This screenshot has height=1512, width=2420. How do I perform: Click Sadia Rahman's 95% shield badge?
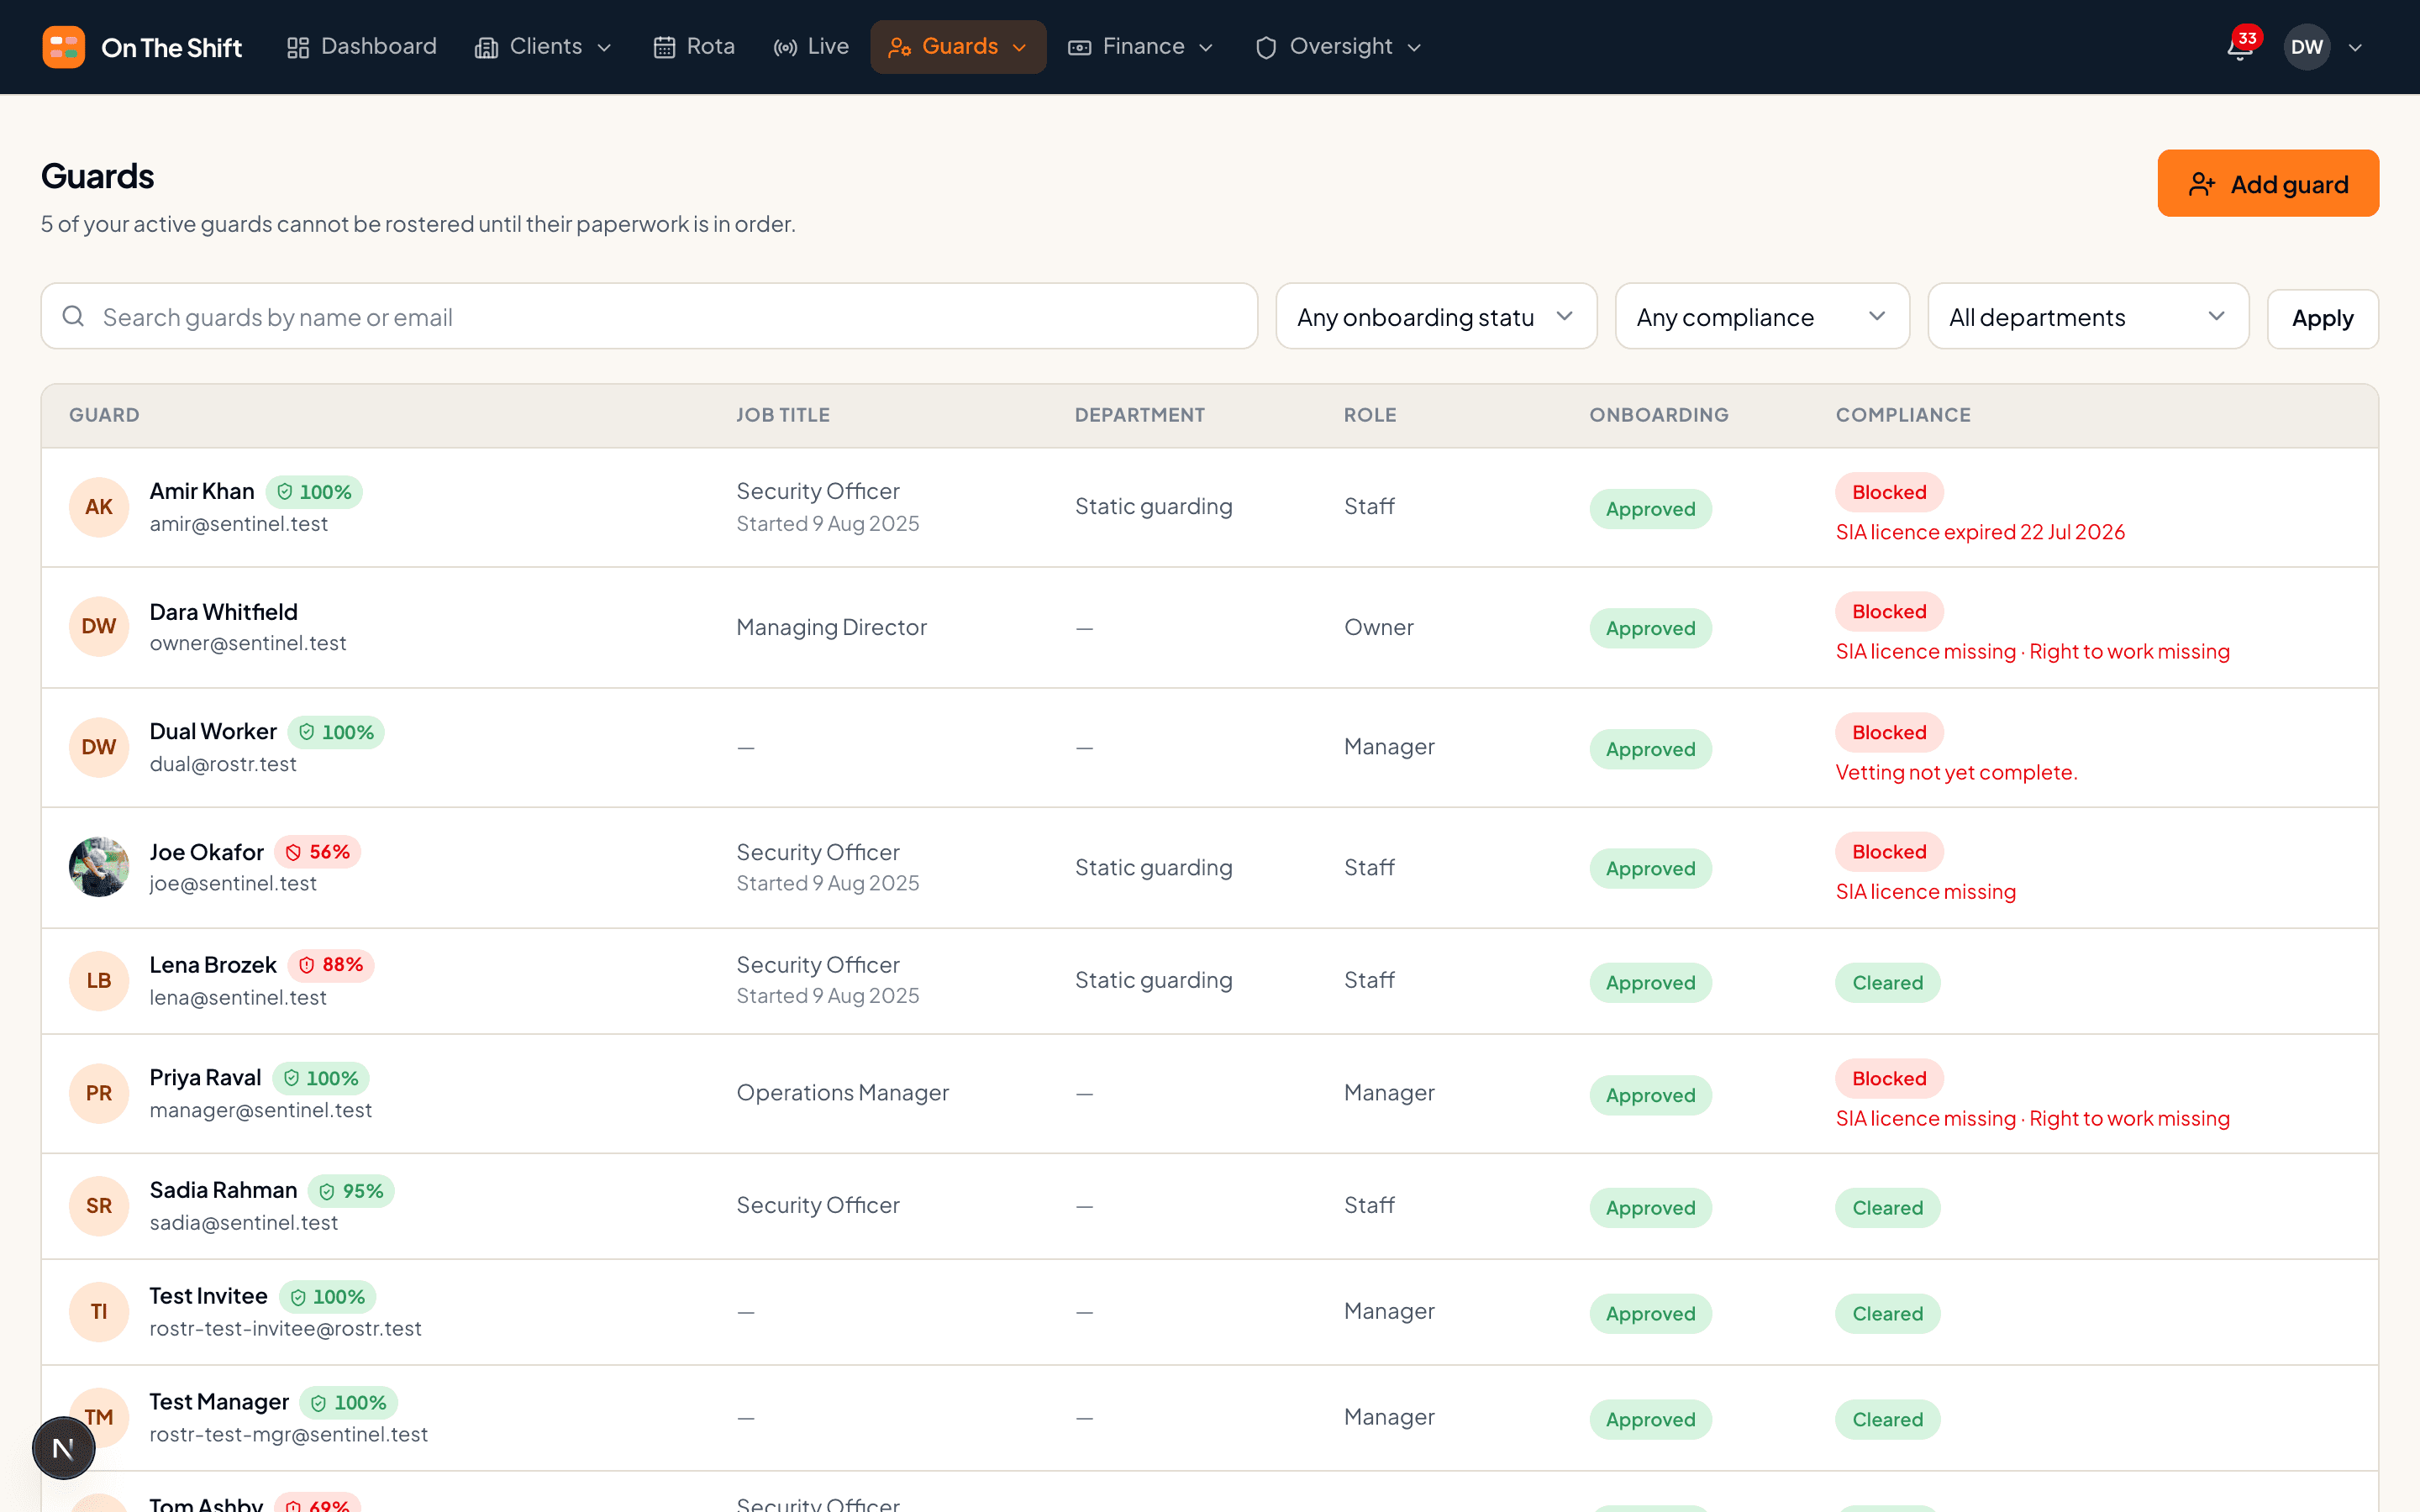pos(351,1191)
